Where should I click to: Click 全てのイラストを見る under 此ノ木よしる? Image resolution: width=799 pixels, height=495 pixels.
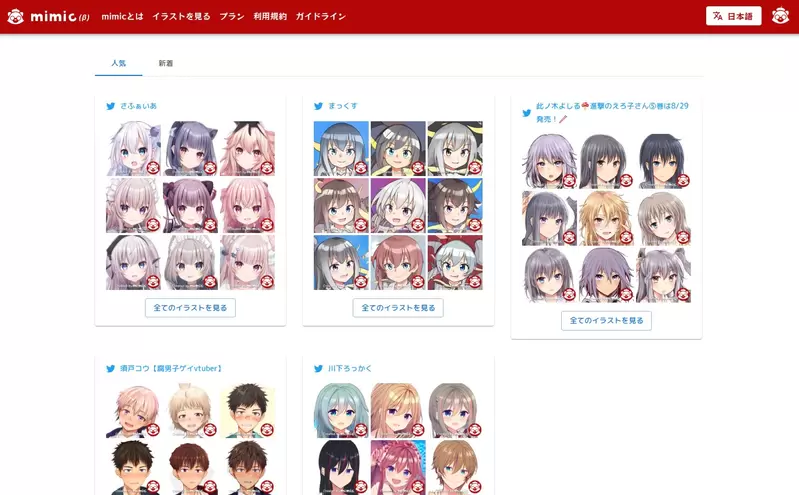tap(606, 321)
